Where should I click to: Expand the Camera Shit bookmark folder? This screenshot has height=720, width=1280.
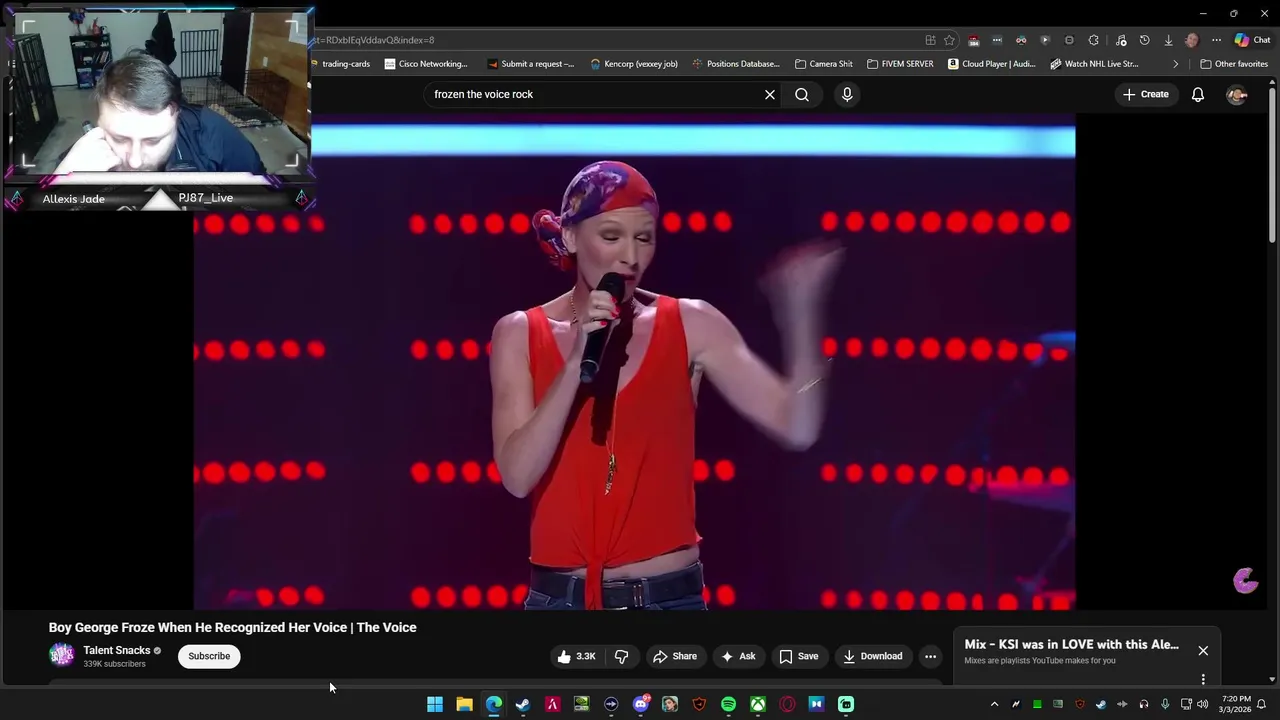pos(824,64)
